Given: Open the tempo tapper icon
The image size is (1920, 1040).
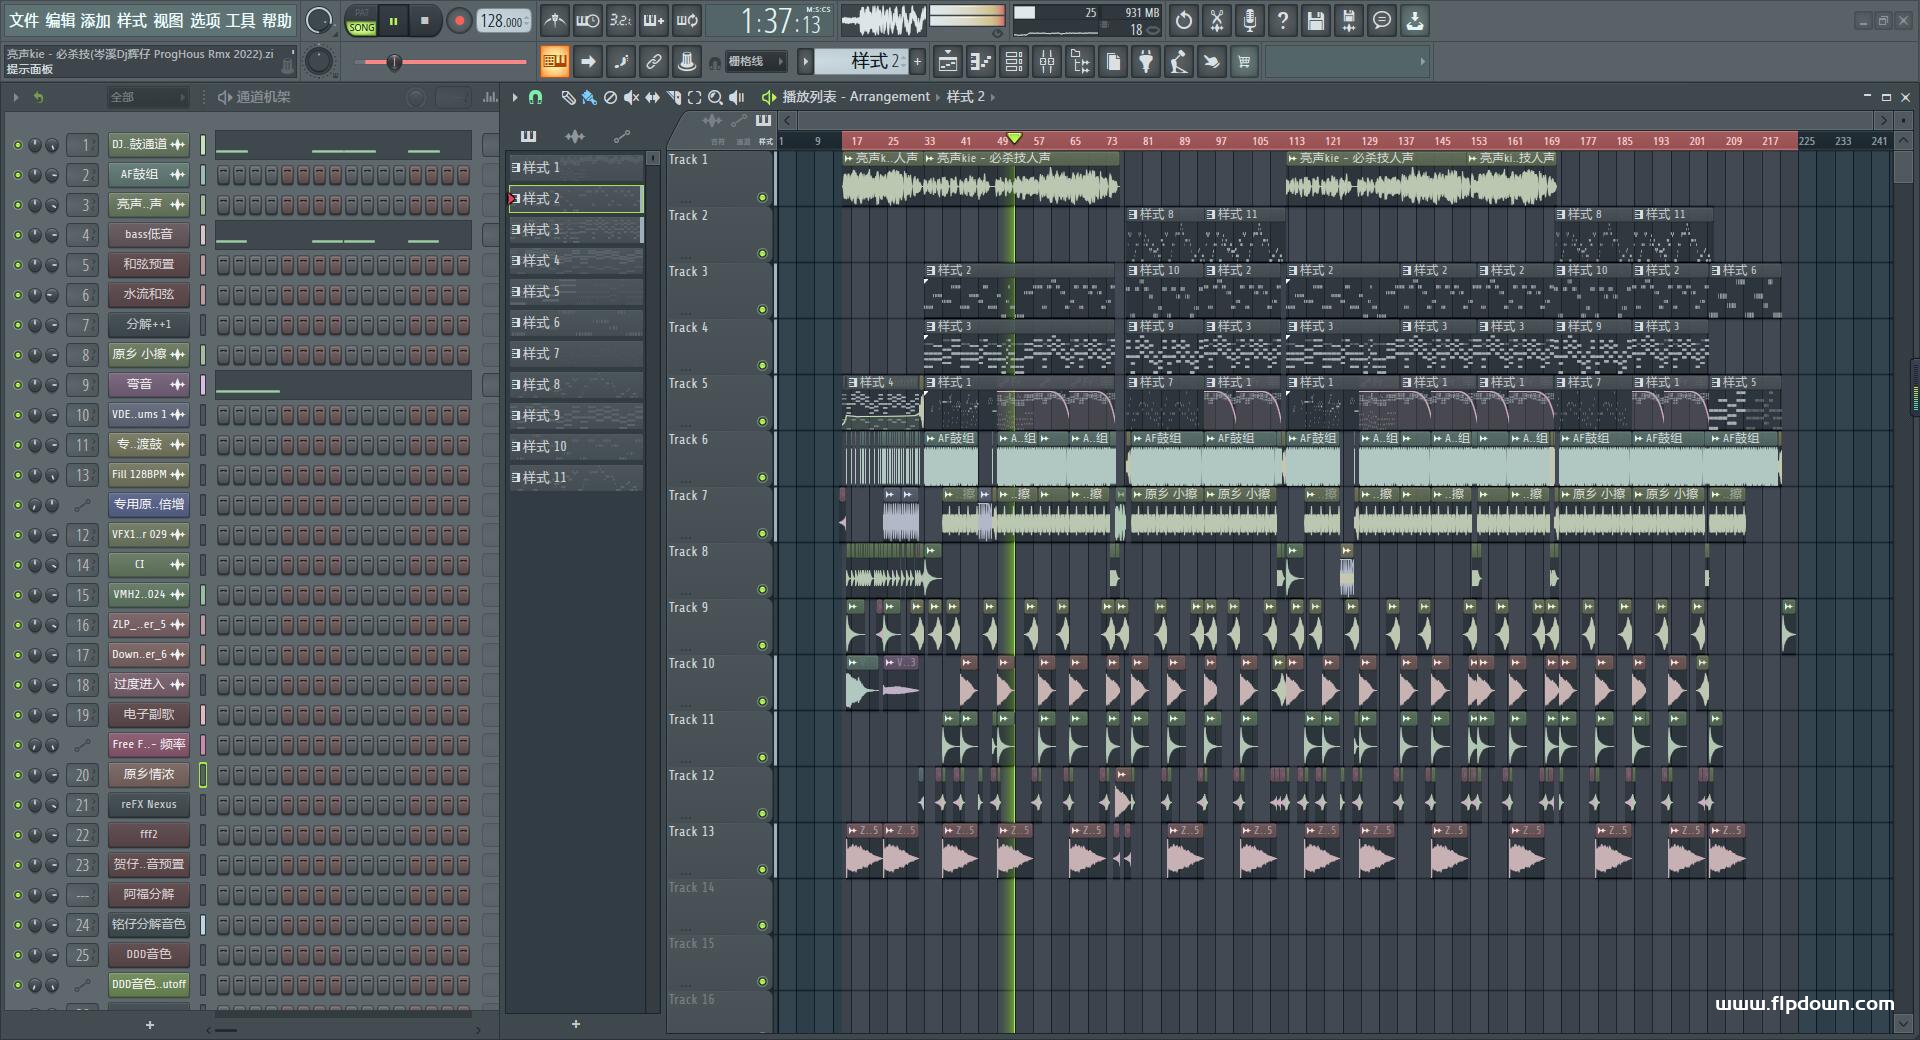Looking at the screenshot, I should (x=1179, y=62).
